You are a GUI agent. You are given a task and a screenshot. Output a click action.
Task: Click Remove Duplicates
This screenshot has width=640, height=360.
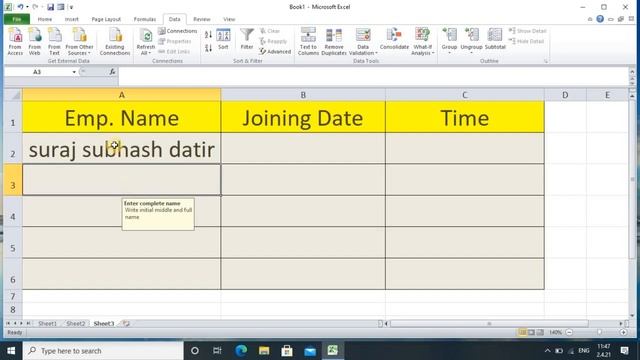click(x=334, y=41)
